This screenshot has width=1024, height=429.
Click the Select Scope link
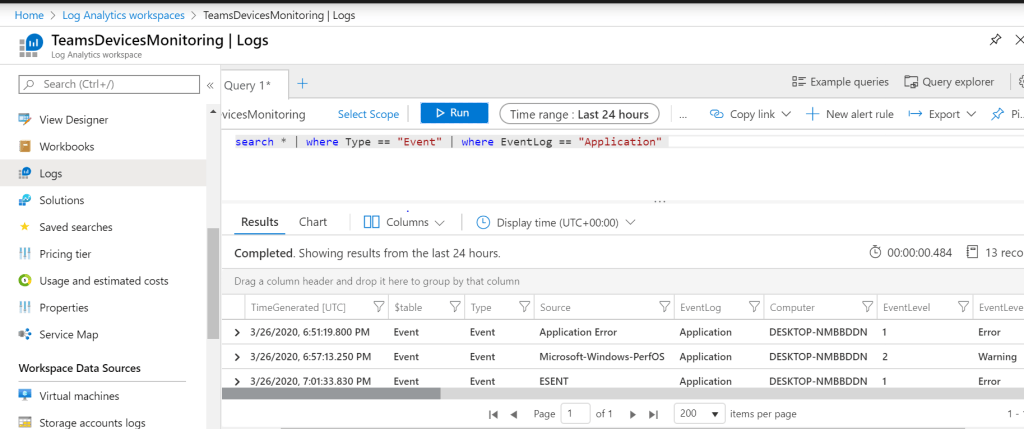click(x=368, y=115)
